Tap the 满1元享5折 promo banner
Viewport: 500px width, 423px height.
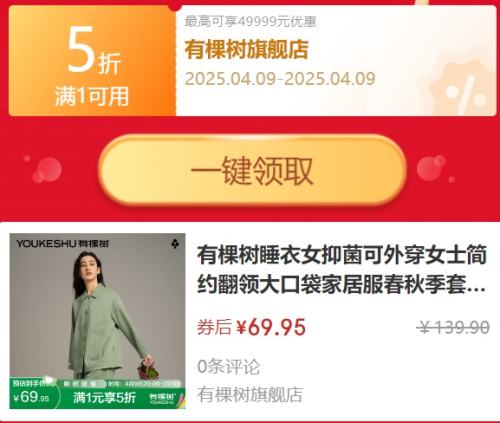click(x=104, y=397)
